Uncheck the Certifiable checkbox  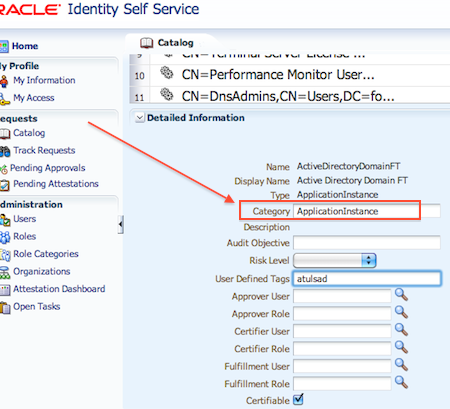click(x=298, y=399)
